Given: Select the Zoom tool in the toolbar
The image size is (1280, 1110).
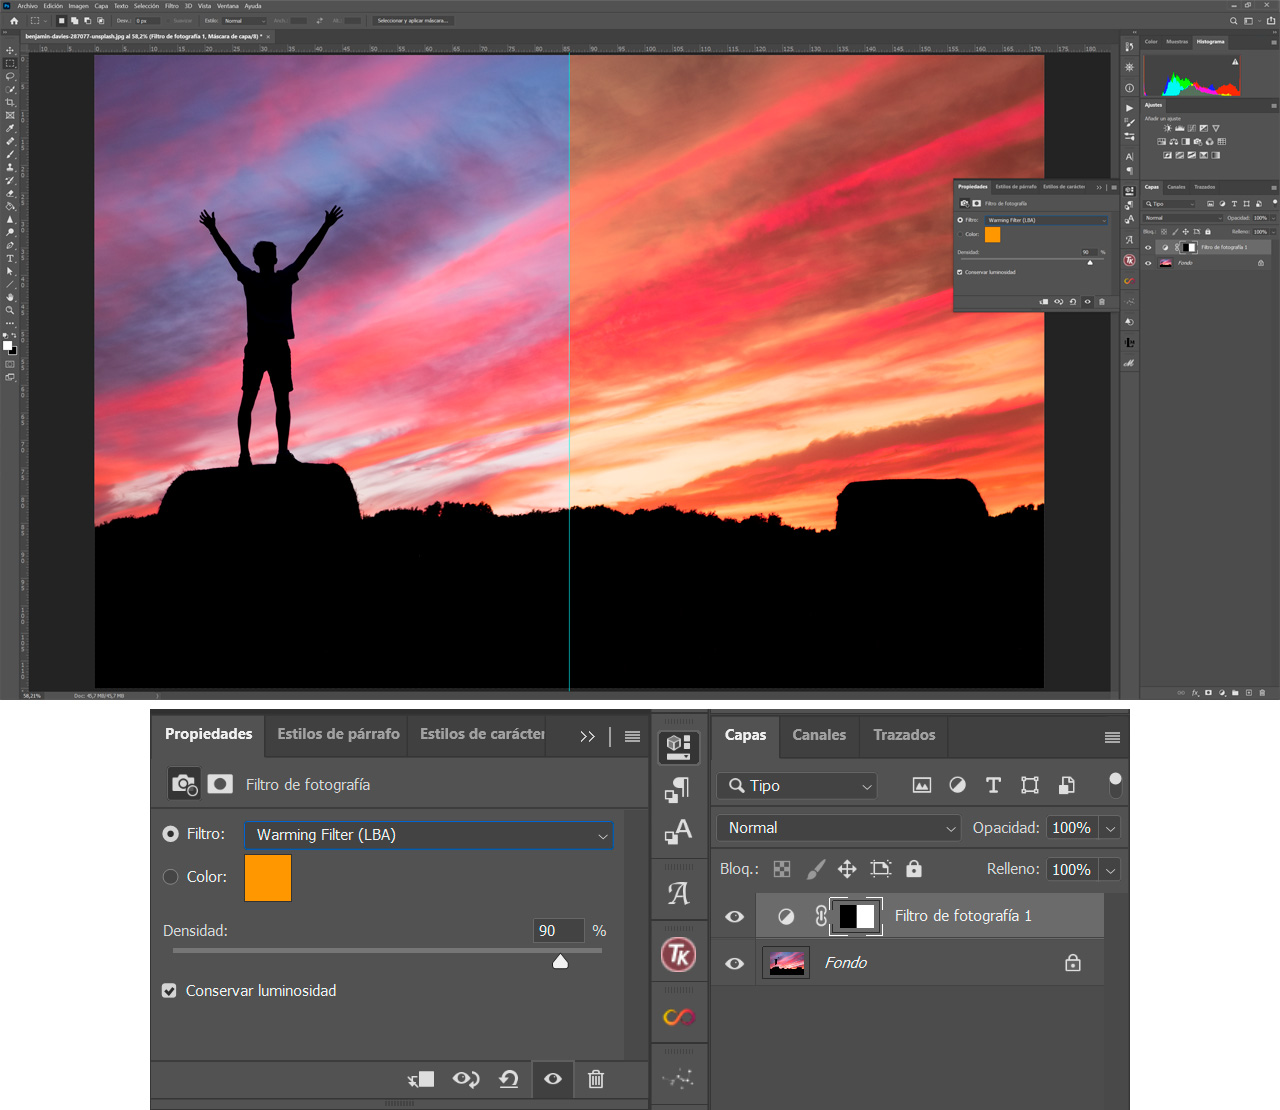Looking at the screenshot, I should pos(8,310).
